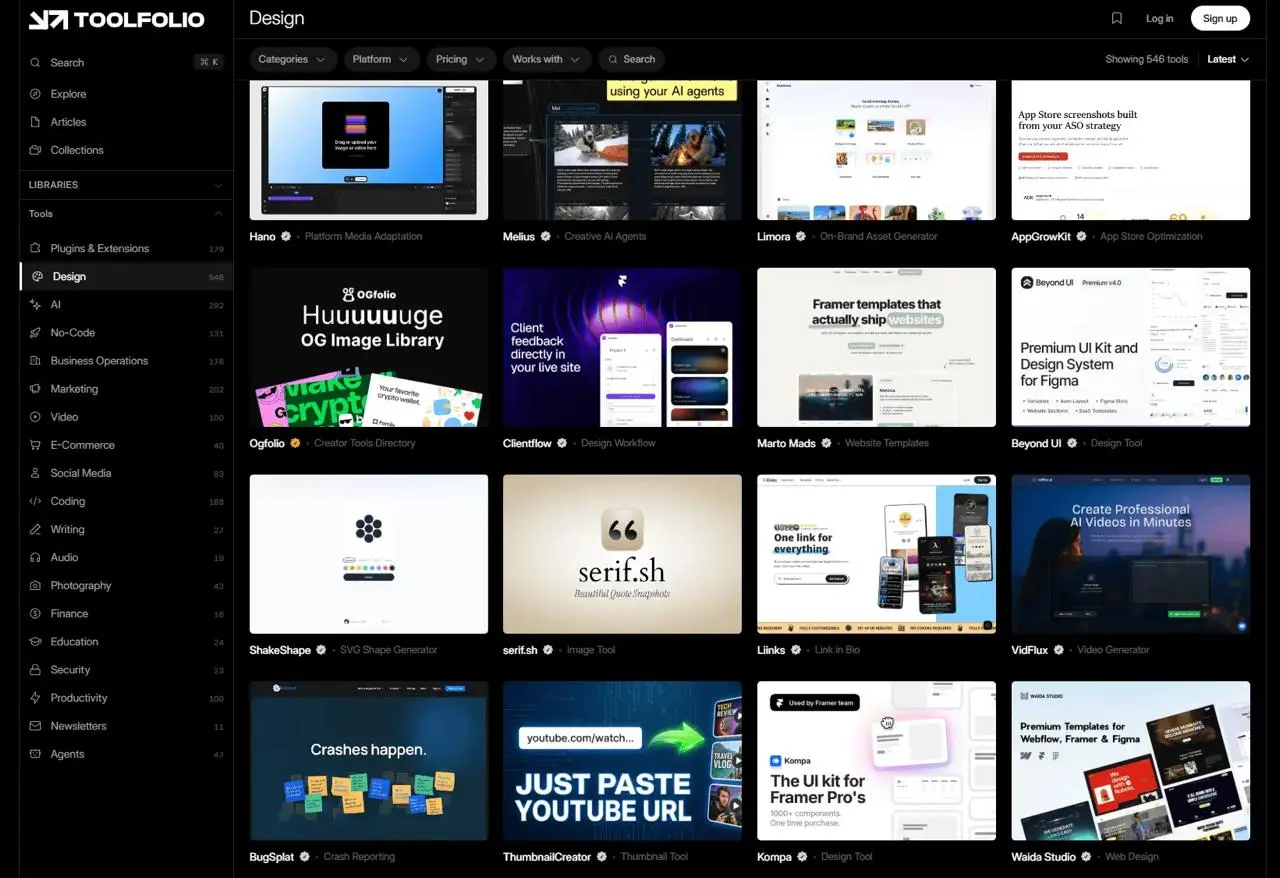Image resolution: width=1280 pixels, height=878 pixels.
Task: Click the Coding brackets icon
Action: [36, 501]
